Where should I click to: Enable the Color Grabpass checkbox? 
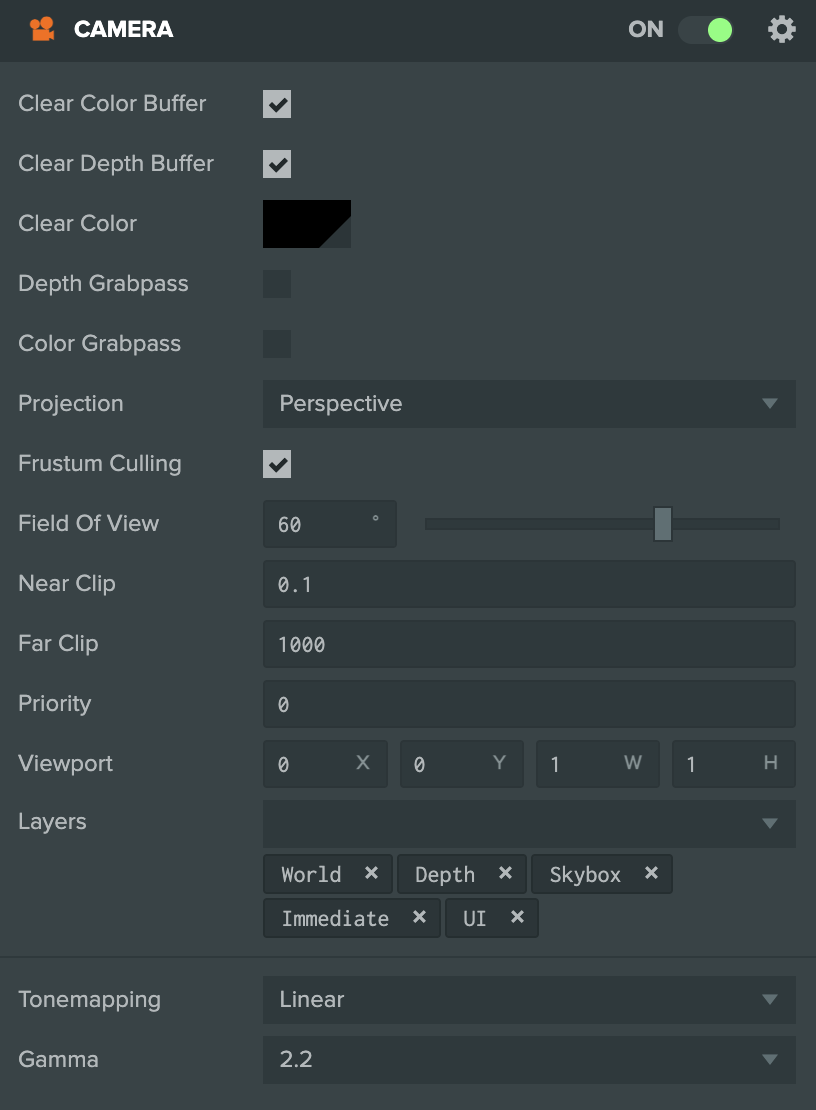277,344
